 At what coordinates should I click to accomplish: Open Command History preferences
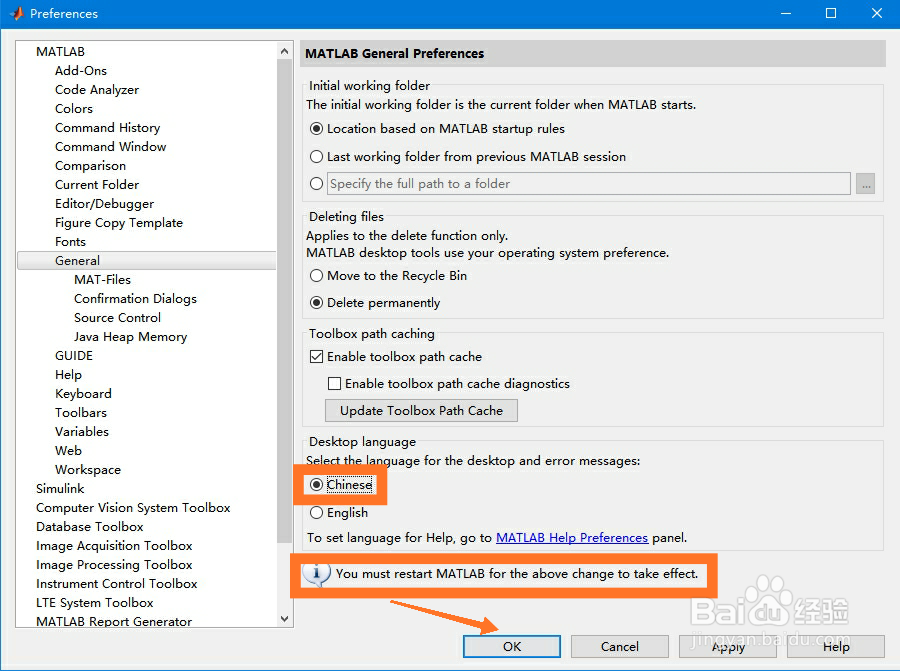[x=107, y=127]
